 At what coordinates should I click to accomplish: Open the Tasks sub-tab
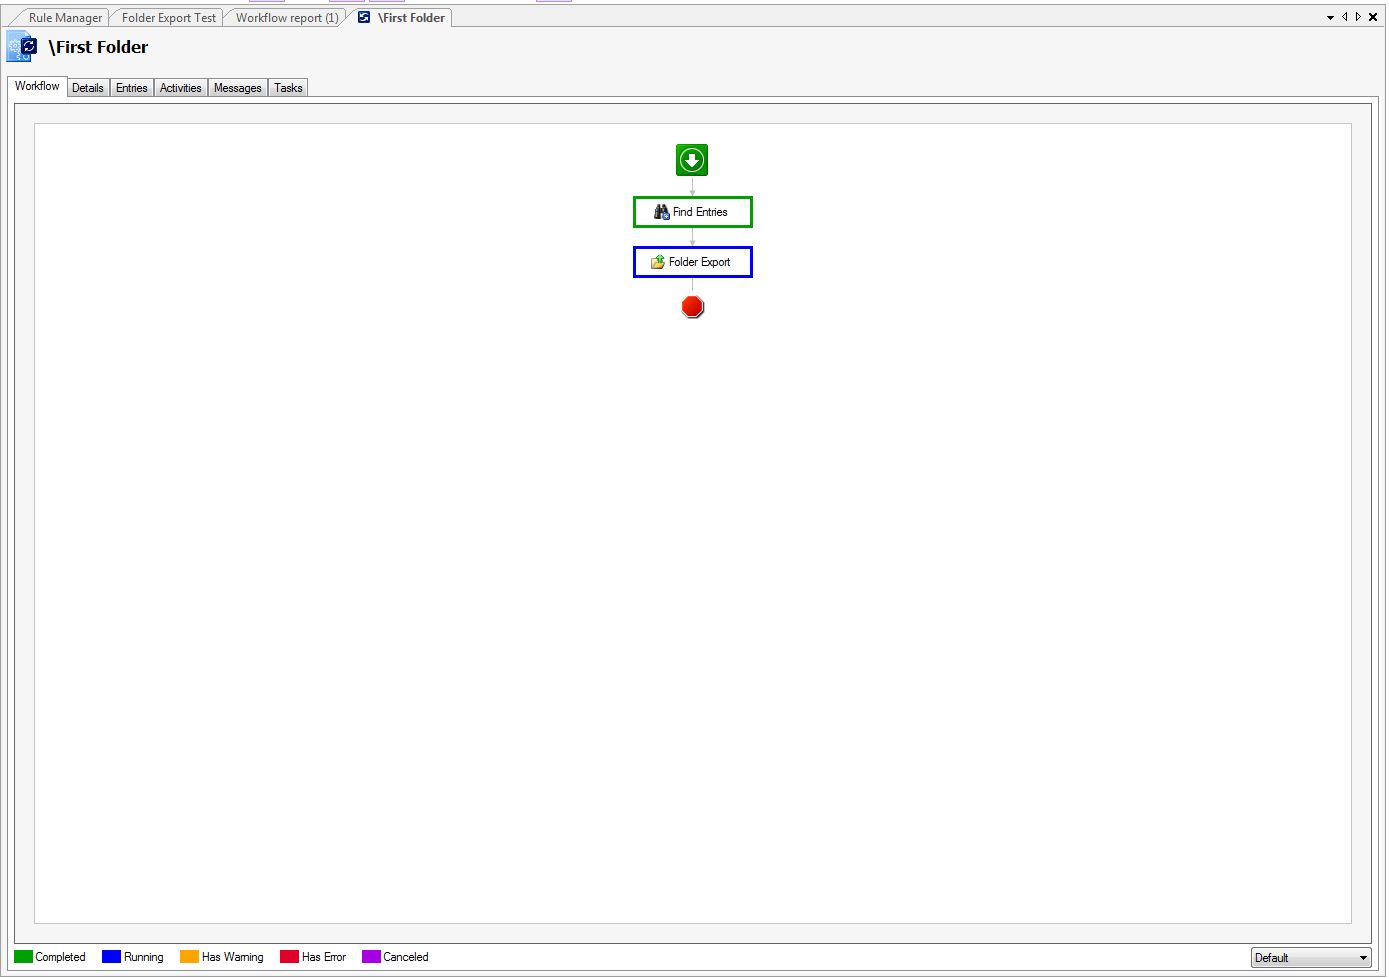pyautogui.click(x=288, y=88)
